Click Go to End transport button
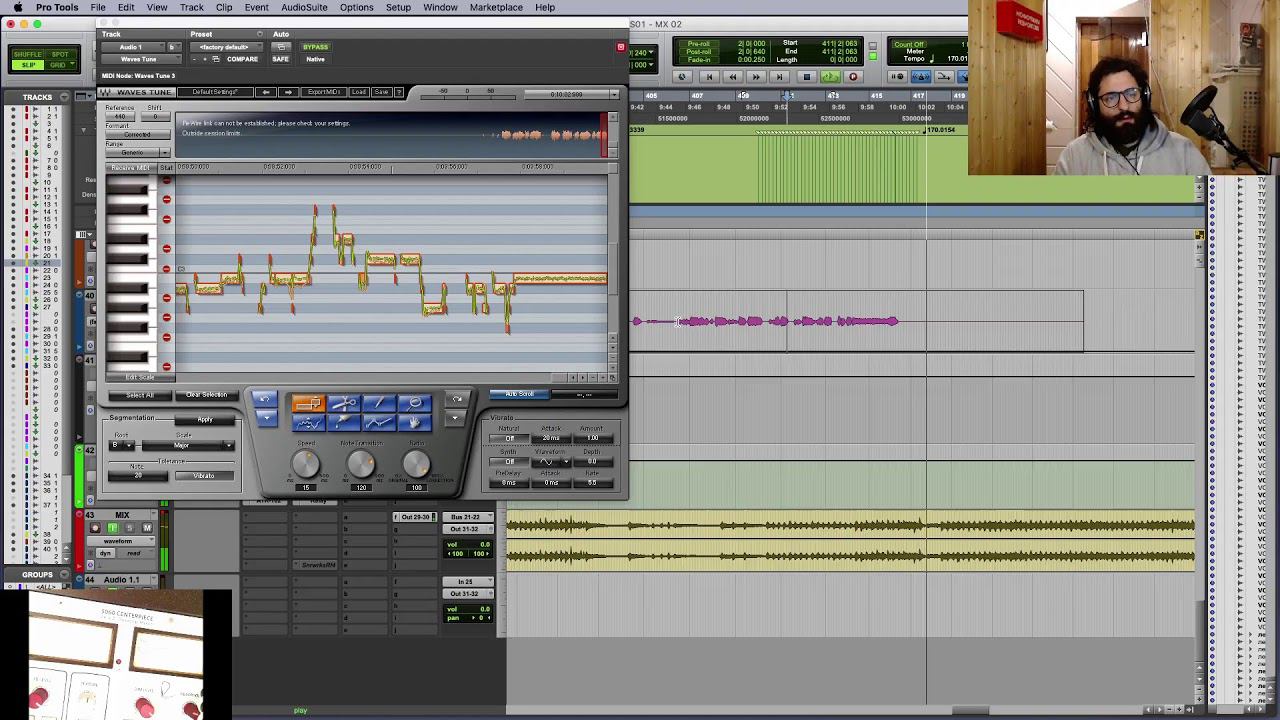1280x720 pixels. (x=780, y=77)
